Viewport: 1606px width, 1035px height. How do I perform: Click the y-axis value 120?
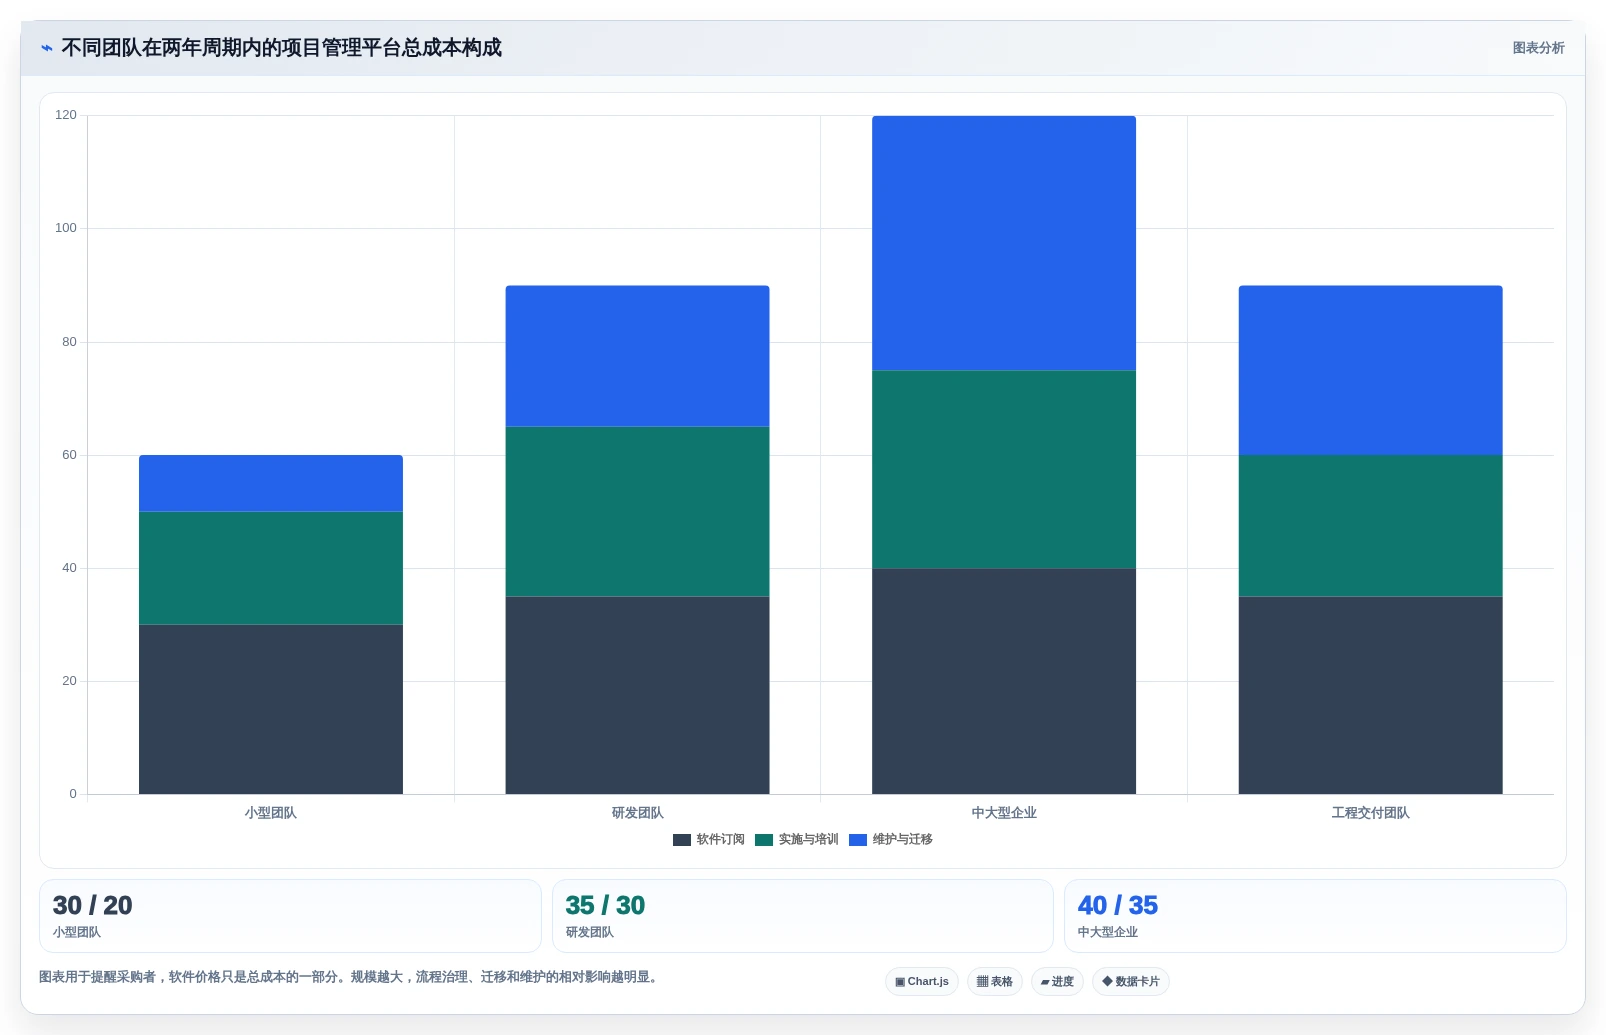coord(66,115)
